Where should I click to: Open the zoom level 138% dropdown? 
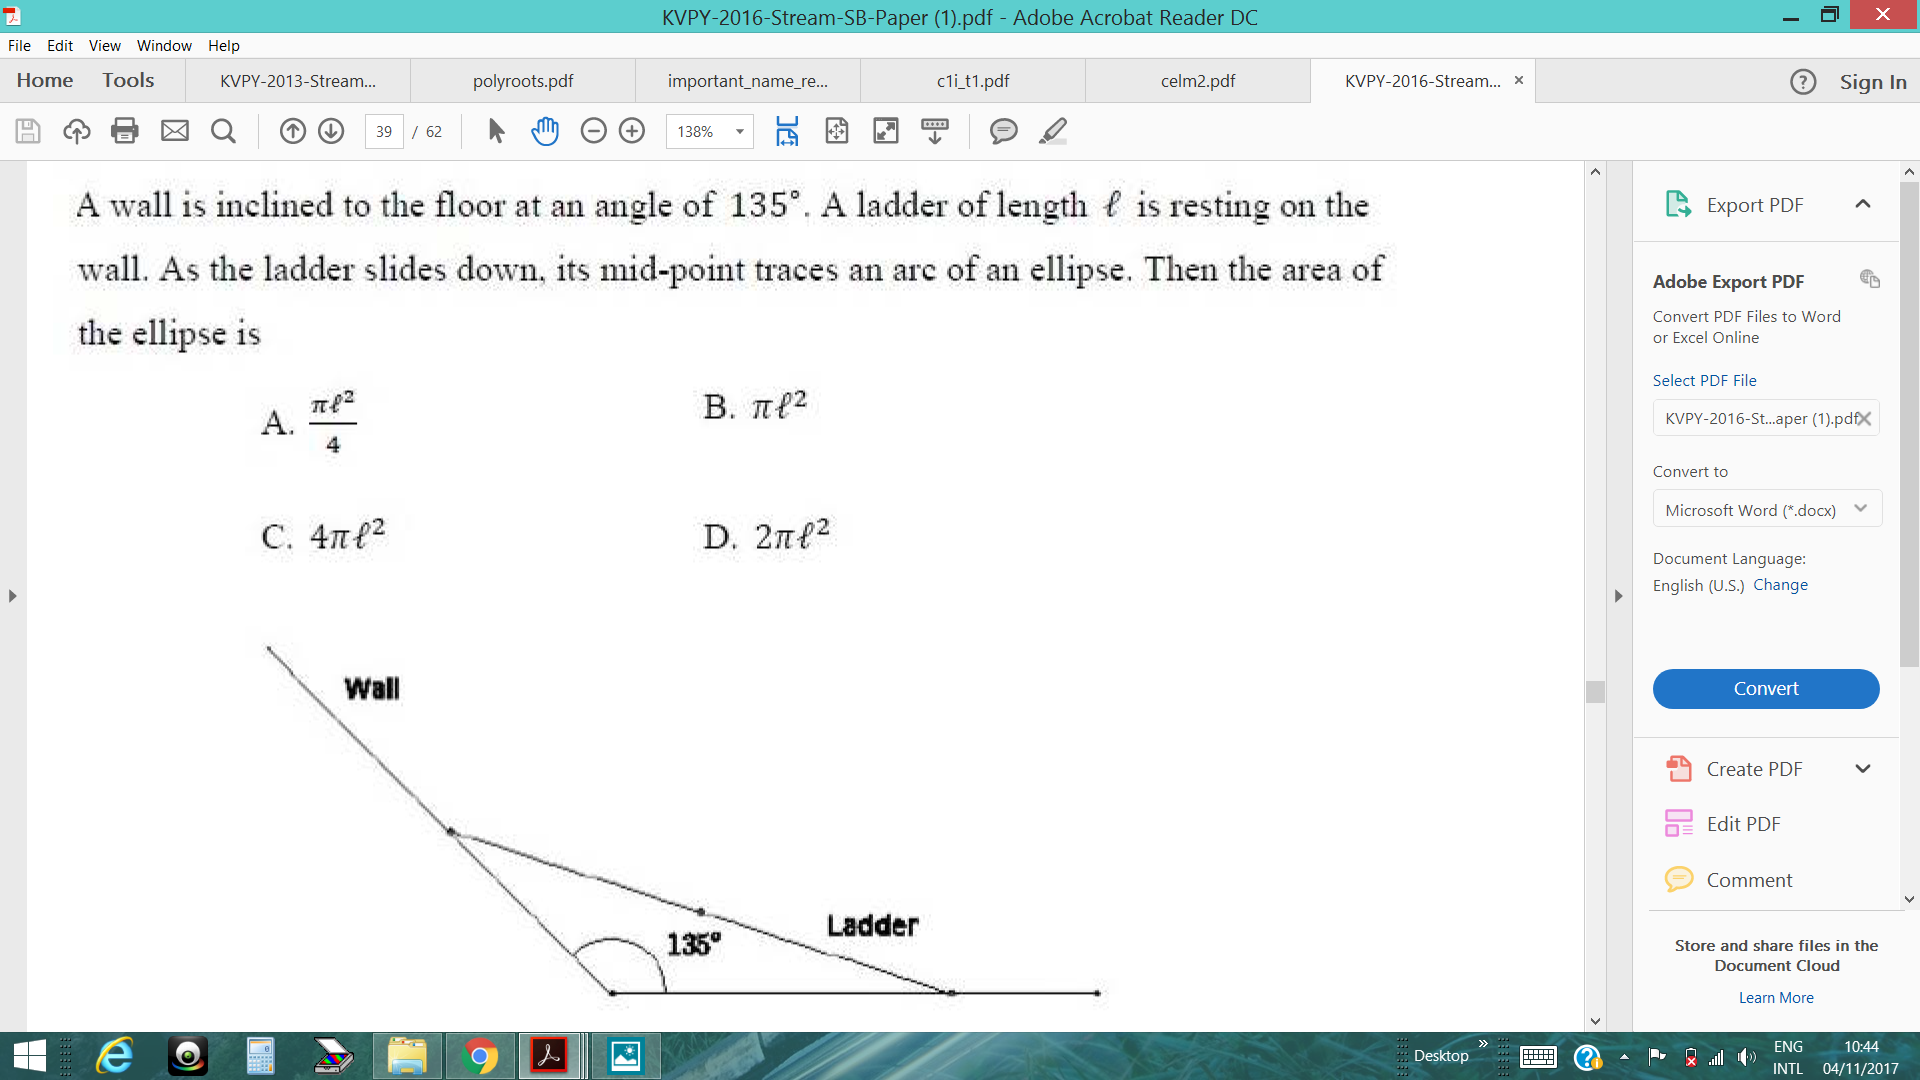tap(740, 131)
